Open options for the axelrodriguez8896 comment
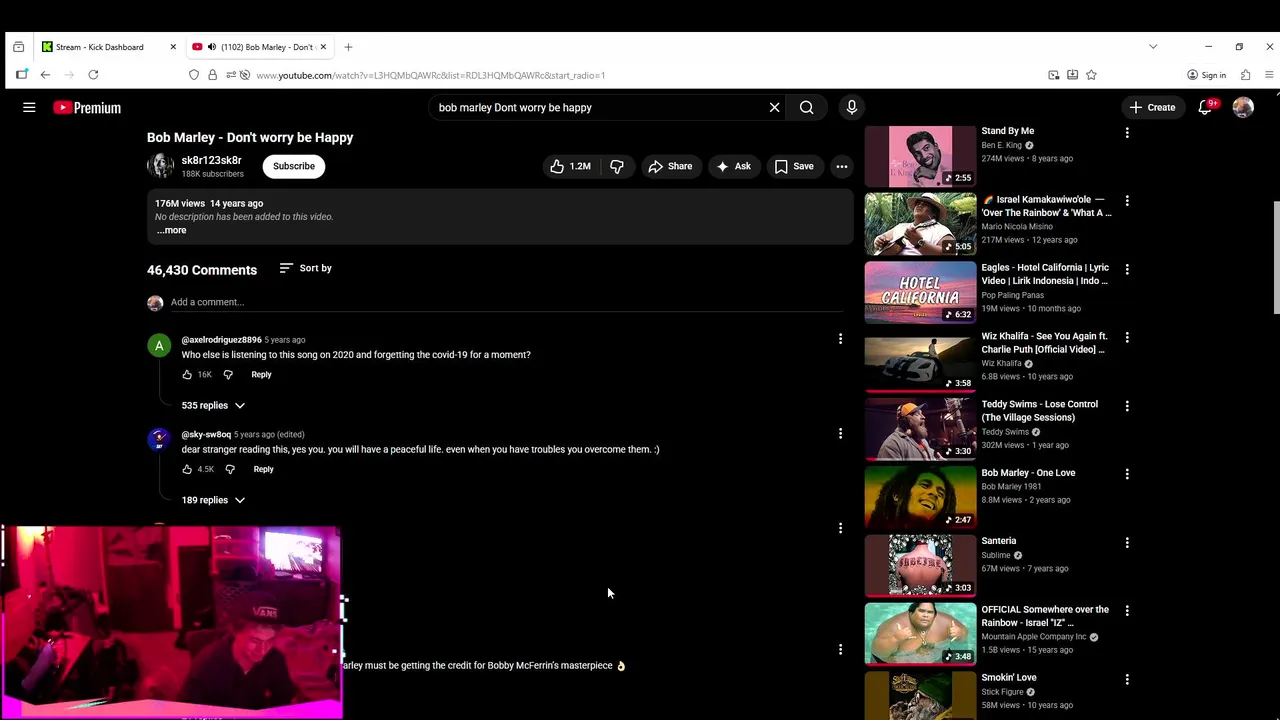1280x720 pixels. (840, 339)
